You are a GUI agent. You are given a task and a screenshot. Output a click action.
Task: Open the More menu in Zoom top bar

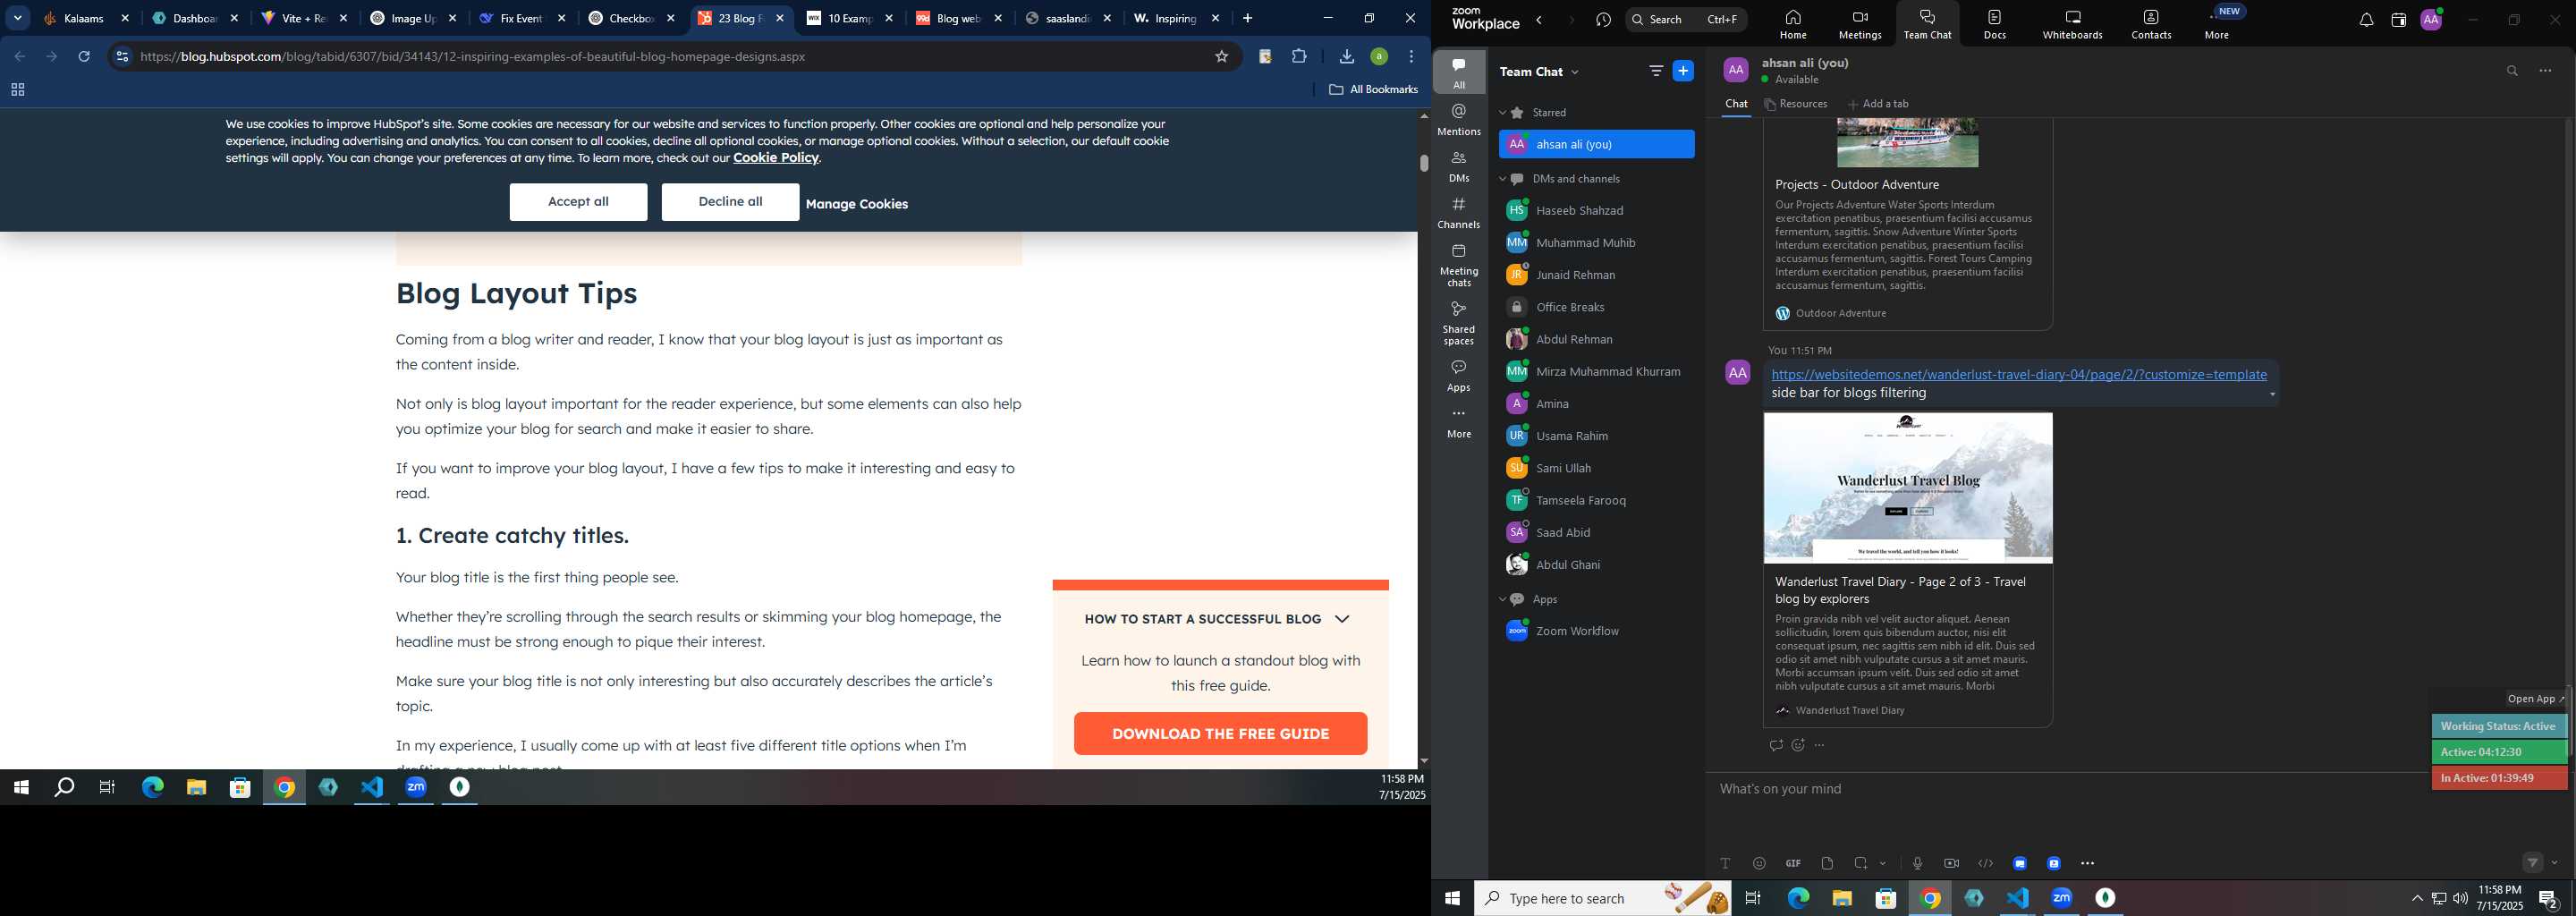tap(2219, 24)
